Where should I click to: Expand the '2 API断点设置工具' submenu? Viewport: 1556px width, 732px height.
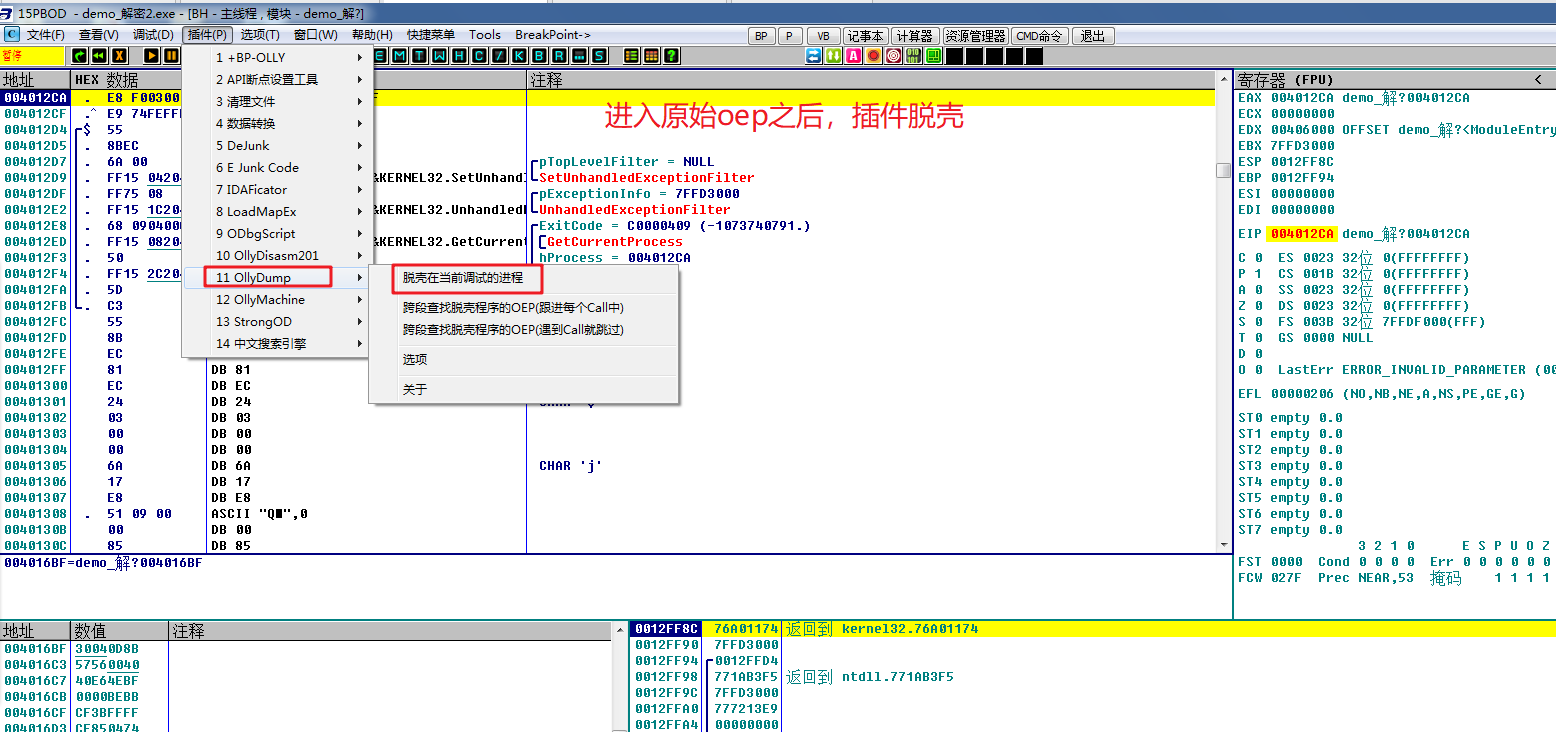point(278,79)
